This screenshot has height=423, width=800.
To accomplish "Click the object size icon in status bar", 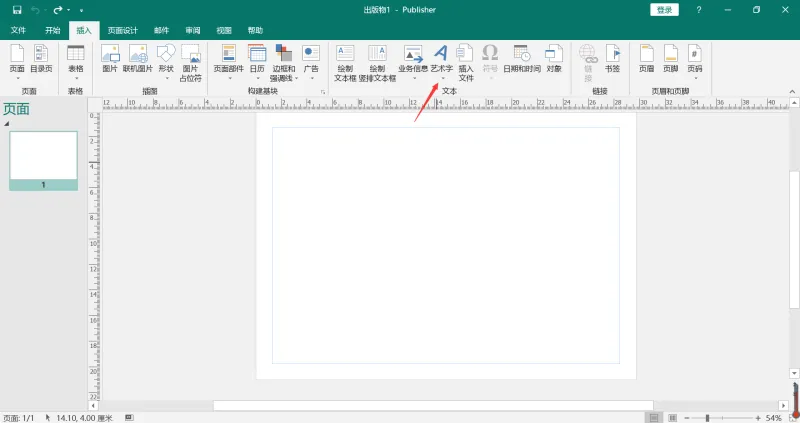I will pos(130,417).
